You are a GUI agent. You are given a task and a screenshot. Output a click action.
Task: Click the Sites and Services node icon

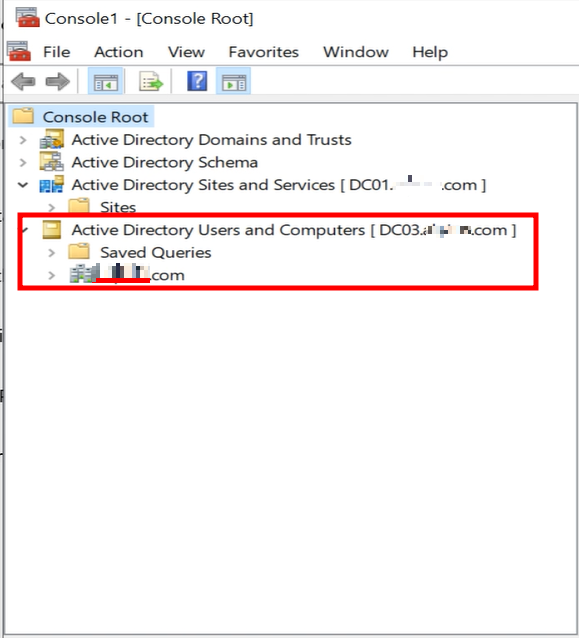52,184
